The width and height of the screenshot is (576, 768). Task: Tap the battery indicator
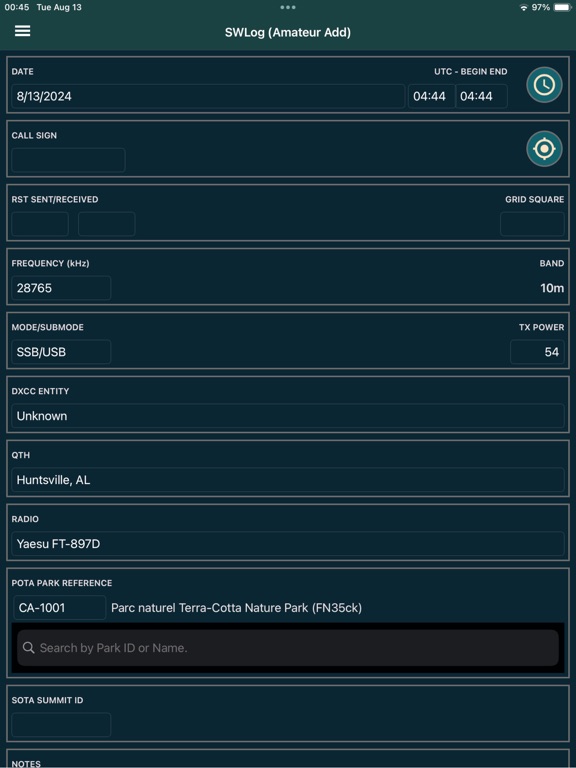563,7
